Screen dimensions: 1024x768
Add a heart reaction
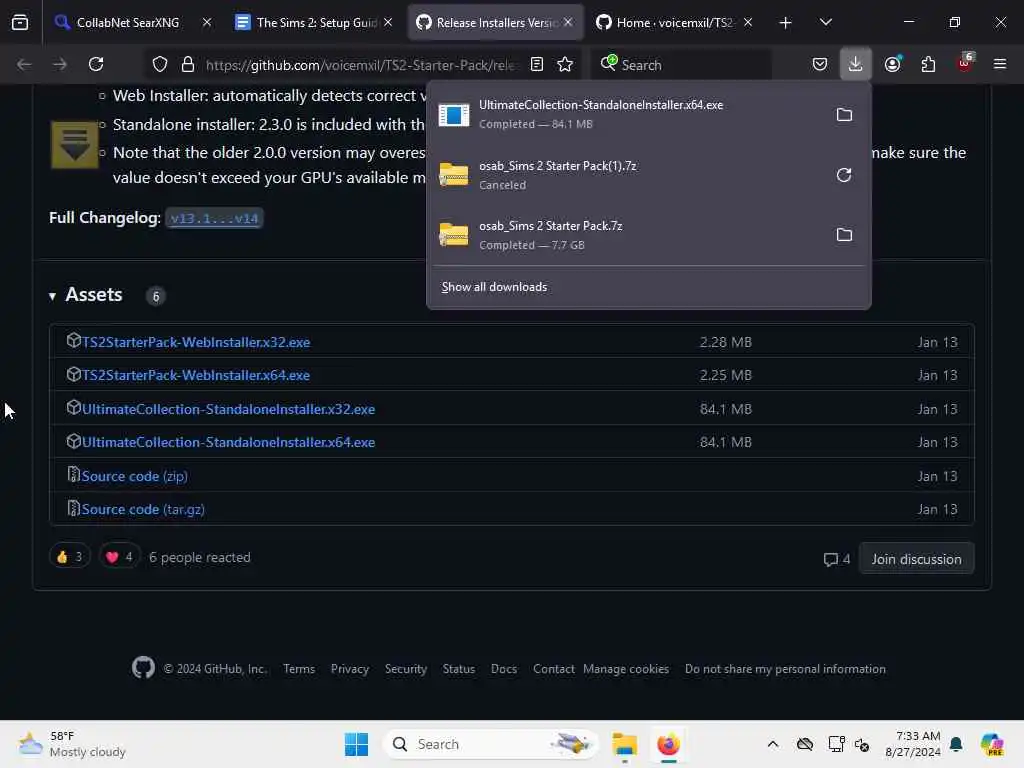click(x=120, y=557)
